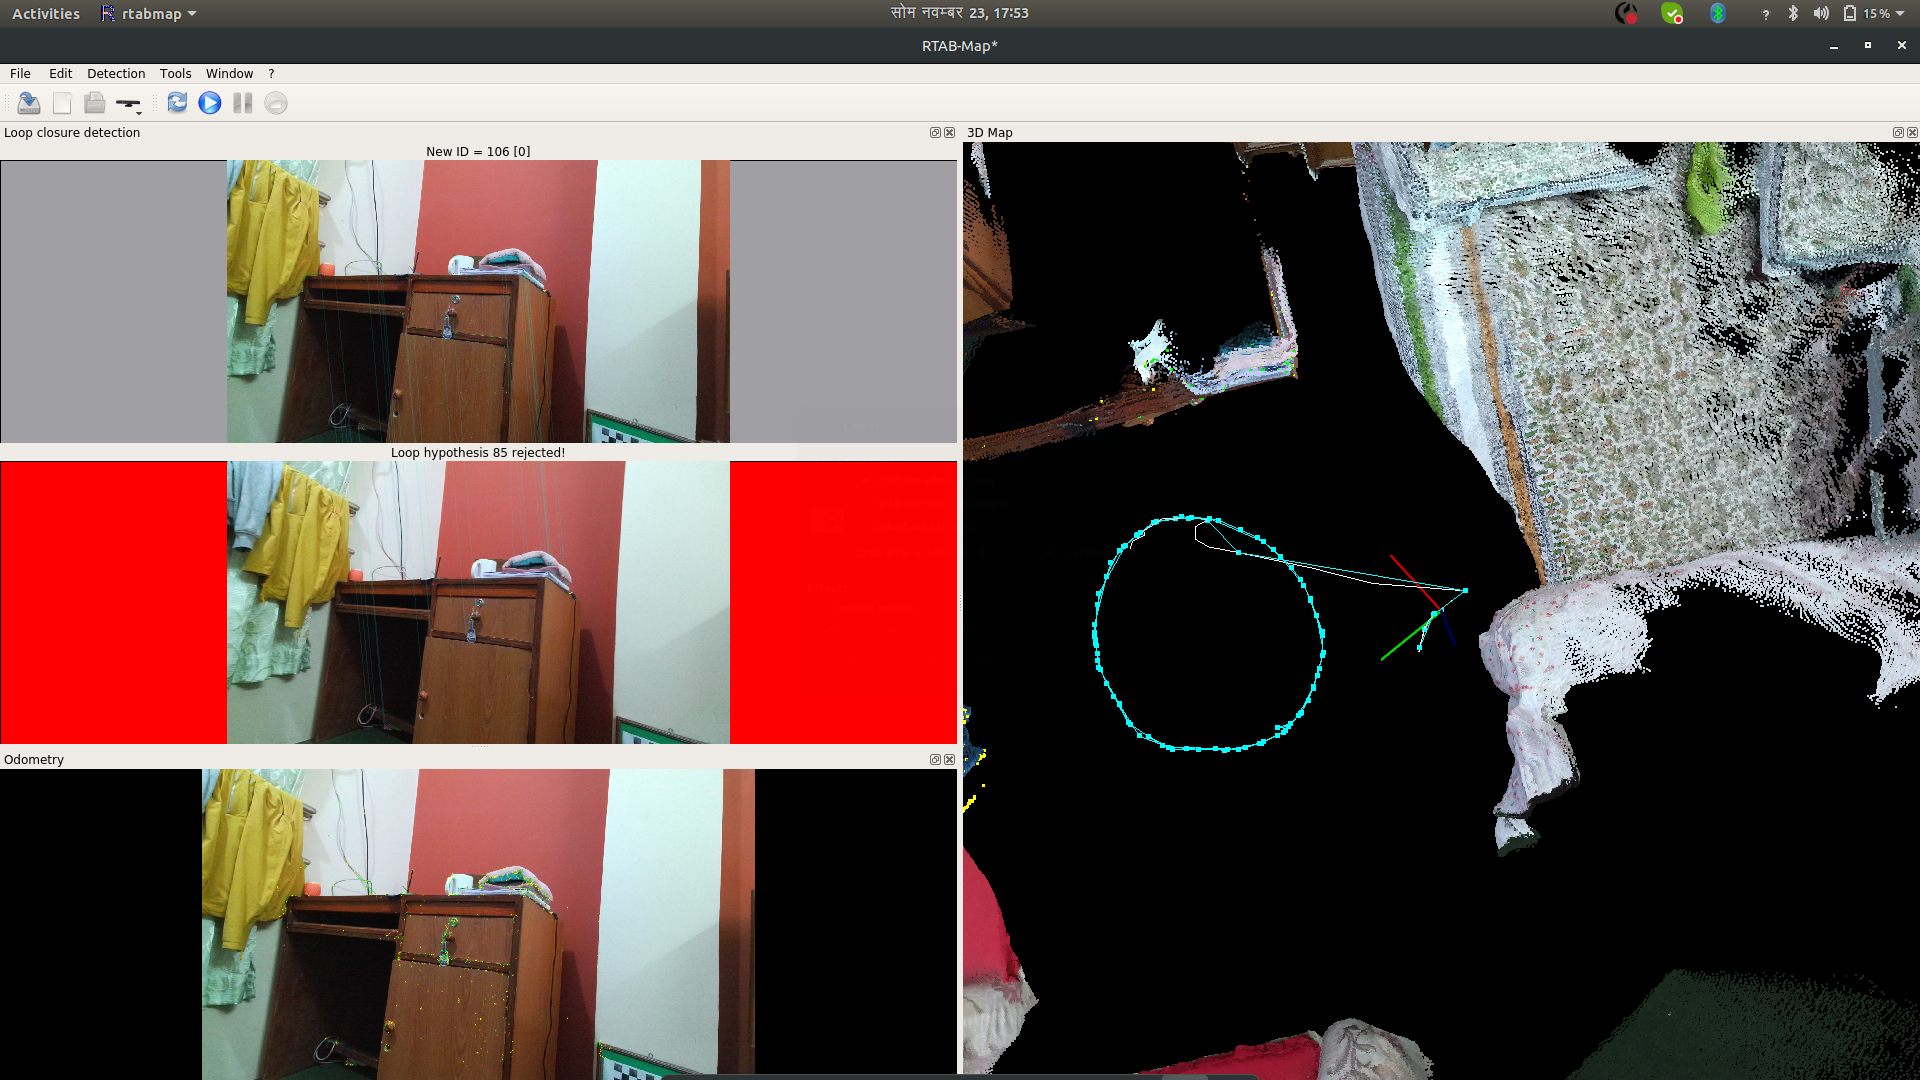1920x1080 pixels.
Task: Close the 3D Map panel
Action: pos(1912,132)
